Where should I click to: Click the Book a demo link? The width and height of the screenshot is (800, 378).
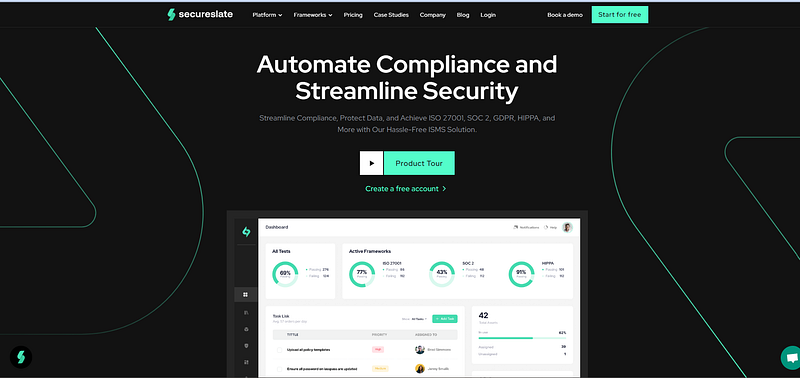(565, 15)
